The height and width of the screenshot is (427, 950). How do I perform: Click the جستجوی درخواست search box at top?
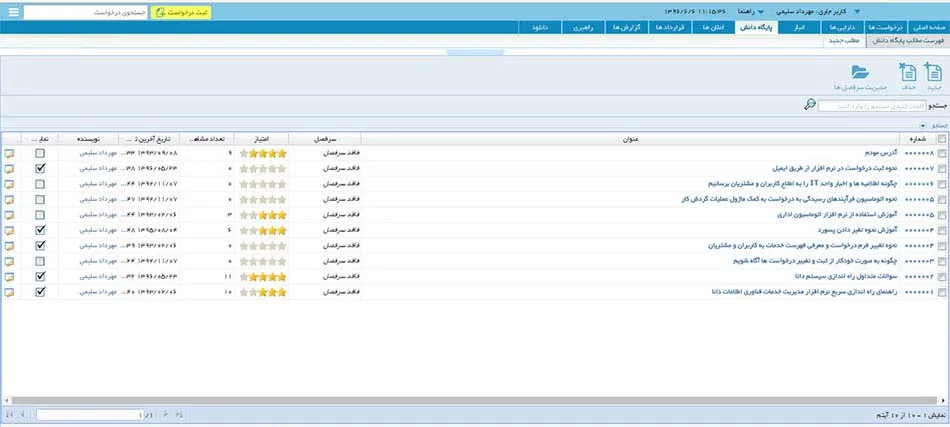tap(85, 12)
